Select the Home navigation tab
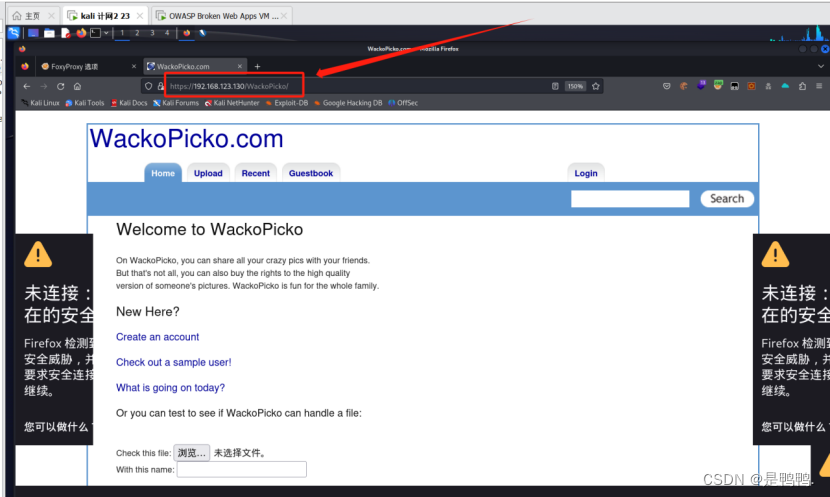The width and height of the screenshot is (830, 497). click(163, 173)
